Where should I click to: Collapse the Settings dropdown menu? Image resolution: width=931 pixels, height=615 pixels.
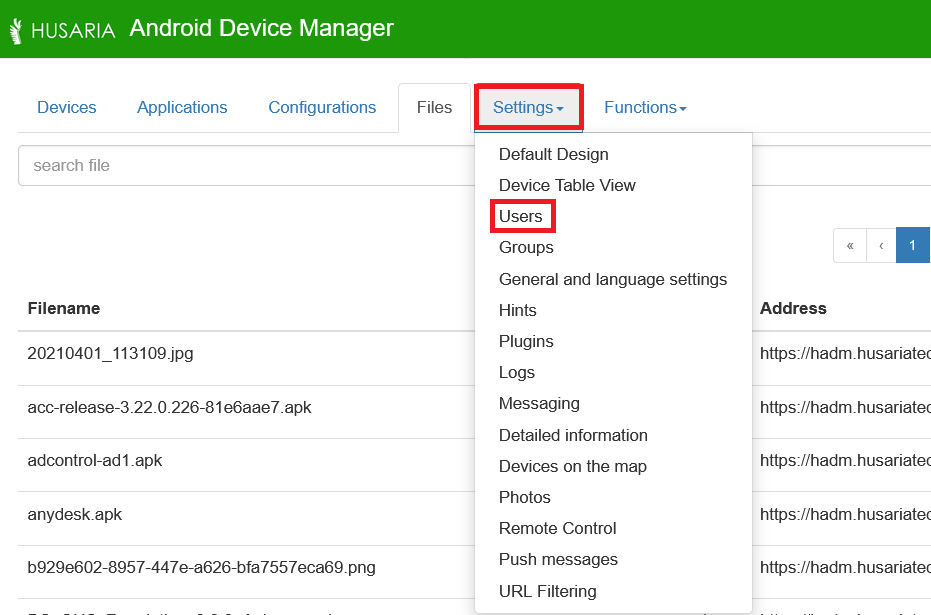coord(528,107)
